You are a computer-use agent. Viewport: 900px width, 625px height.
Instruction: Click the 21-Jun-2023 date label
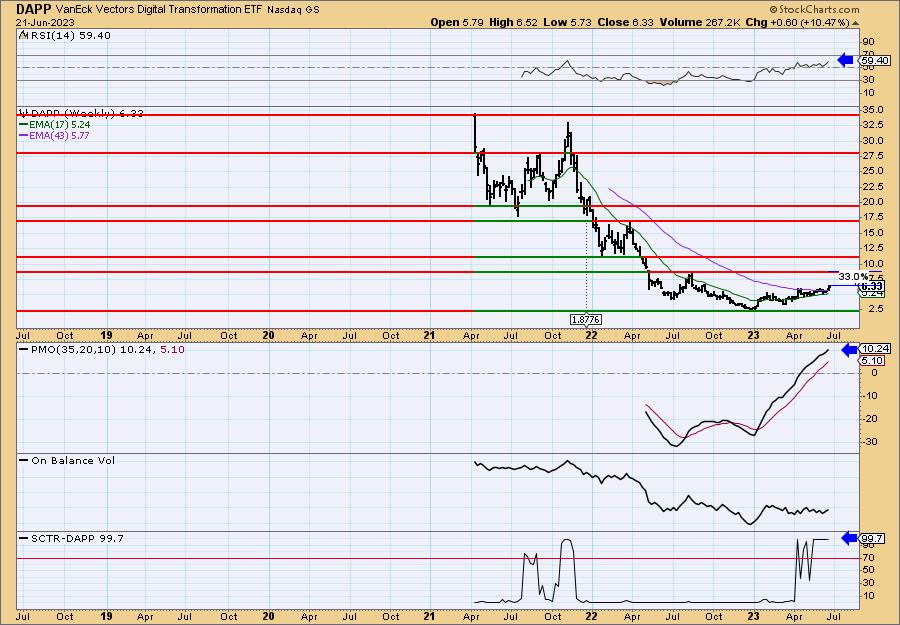click(x=45, y=22)
